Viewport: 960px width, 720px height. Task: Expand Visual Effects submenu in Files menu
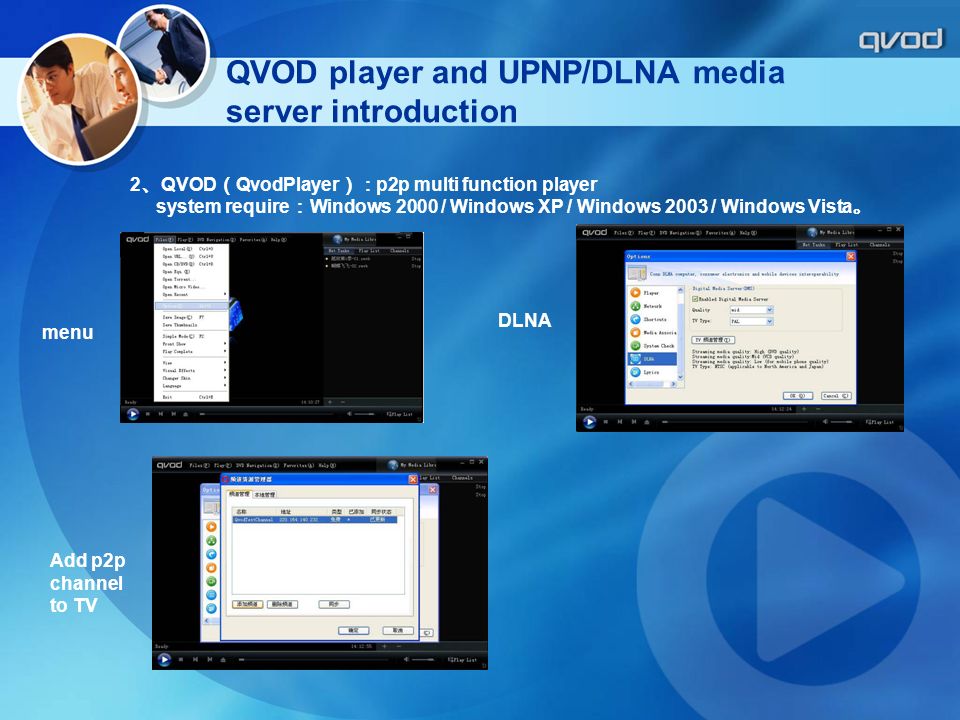(192, 370)
